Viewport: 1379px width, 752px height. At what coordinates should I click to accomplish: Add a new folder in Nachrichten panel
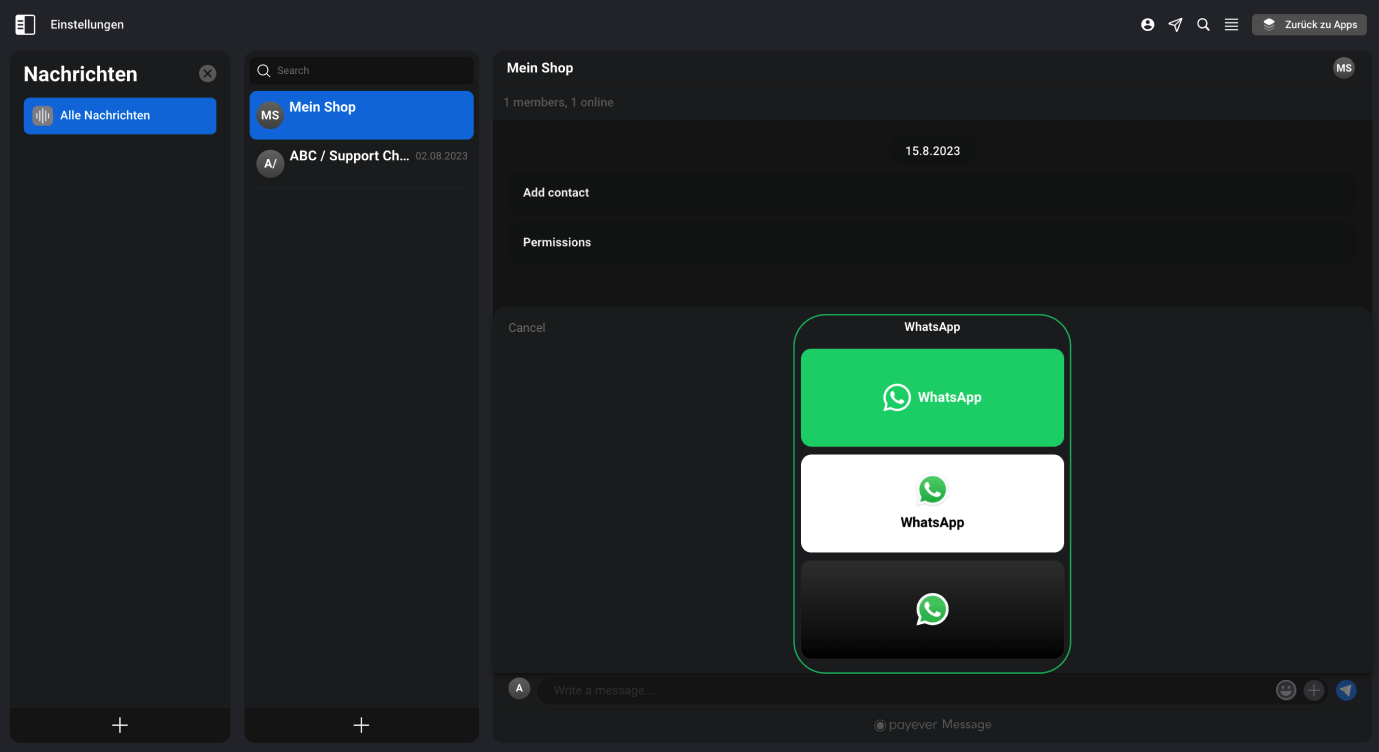(x=120, y=725)
